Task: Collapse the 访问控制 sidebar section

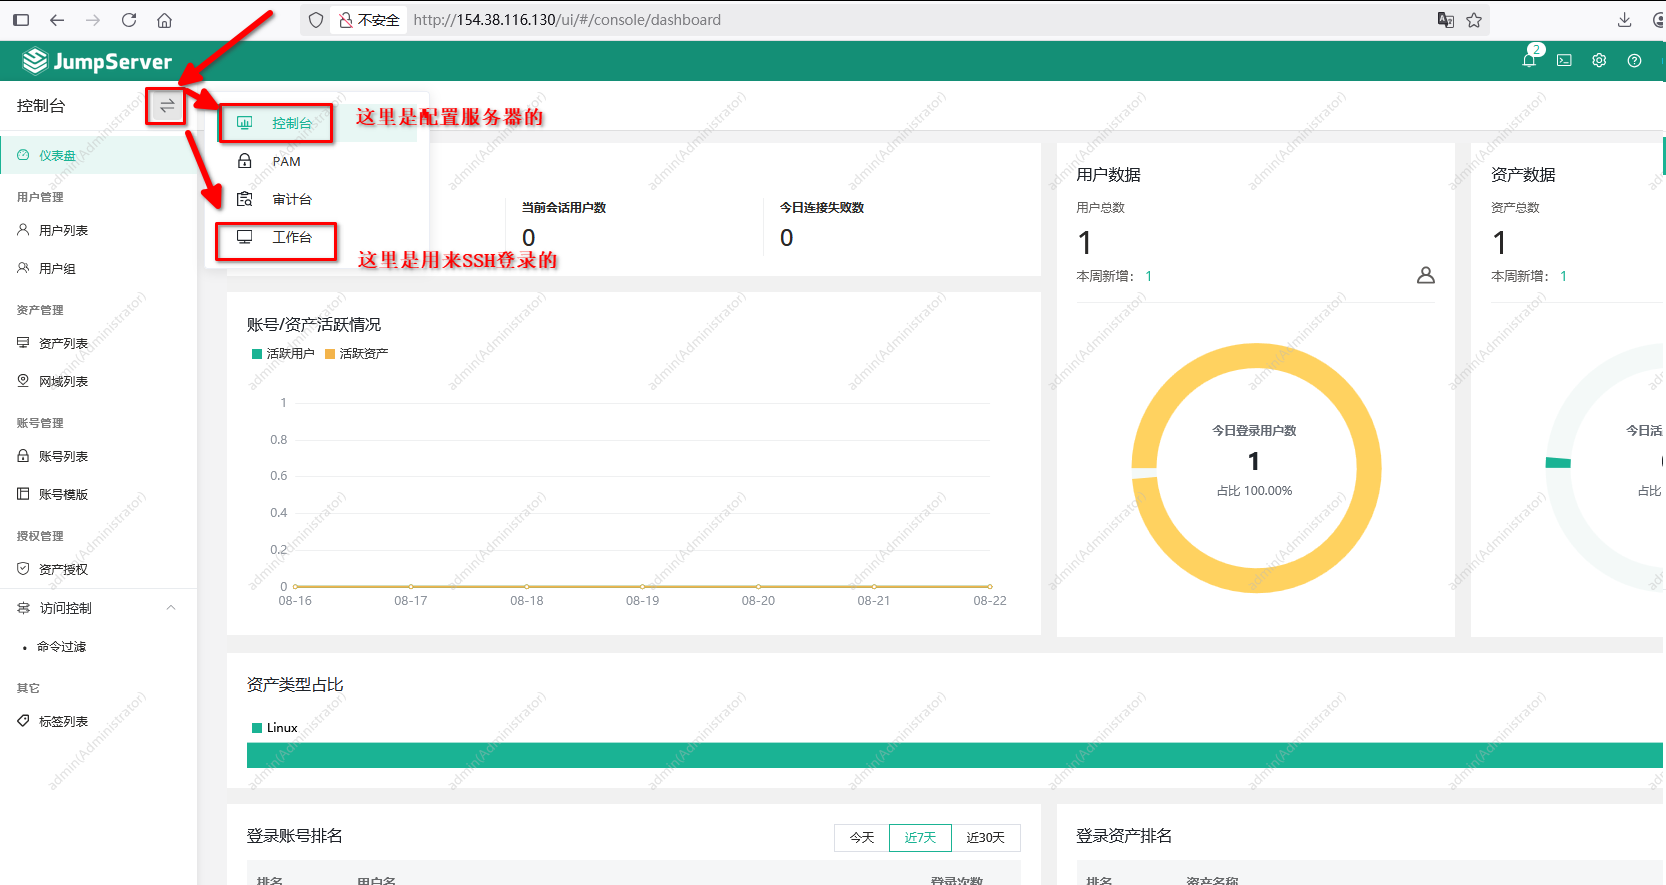Action: click(171, 608)
